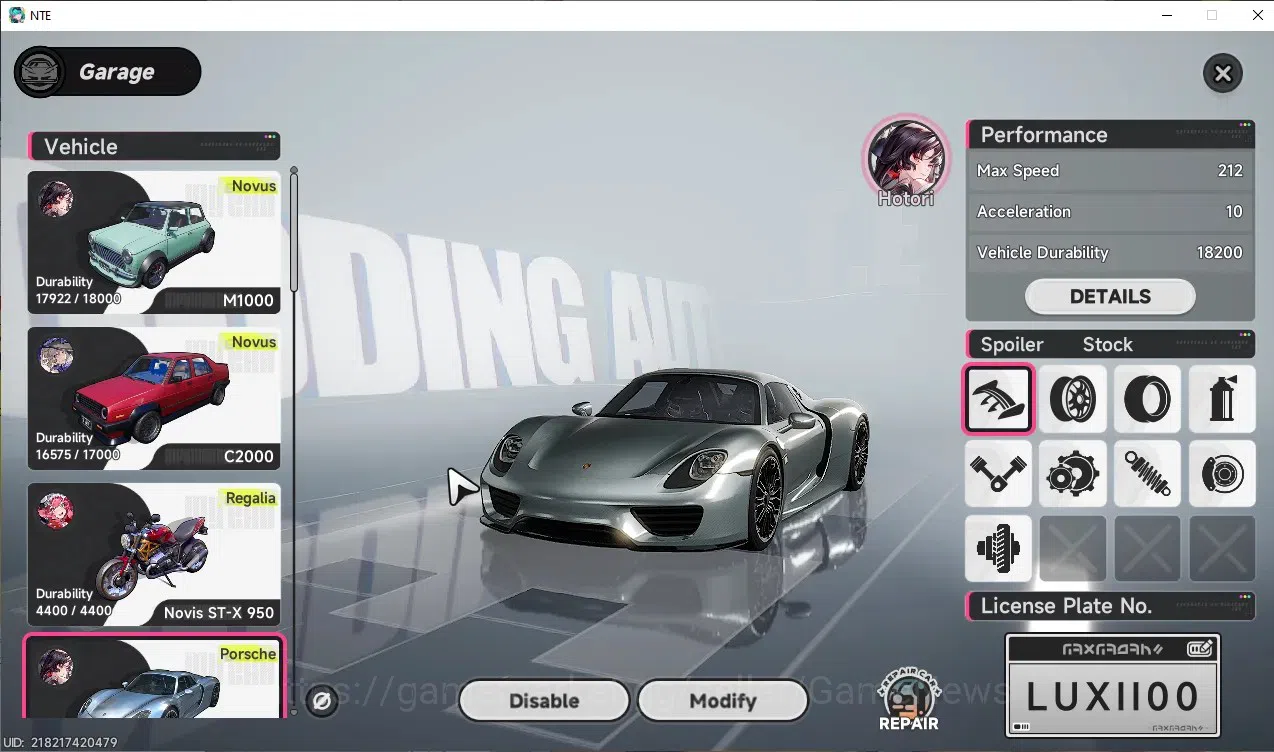Click driver avatar on C2000 card
The width and height of the screenshot is (1274, 752).
point(56,355)
